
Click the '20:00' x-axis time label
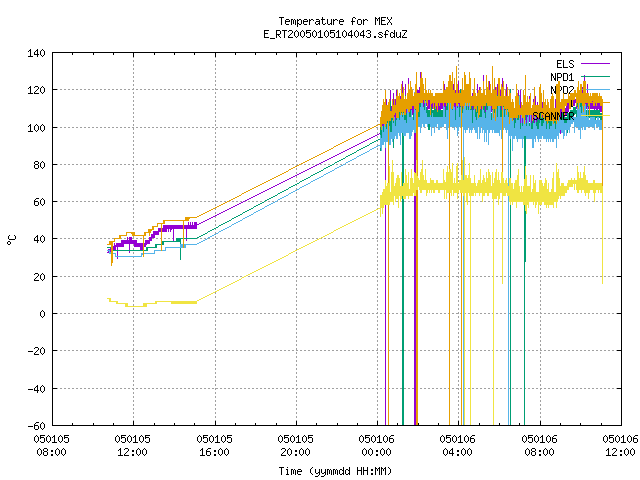point(295,452)
